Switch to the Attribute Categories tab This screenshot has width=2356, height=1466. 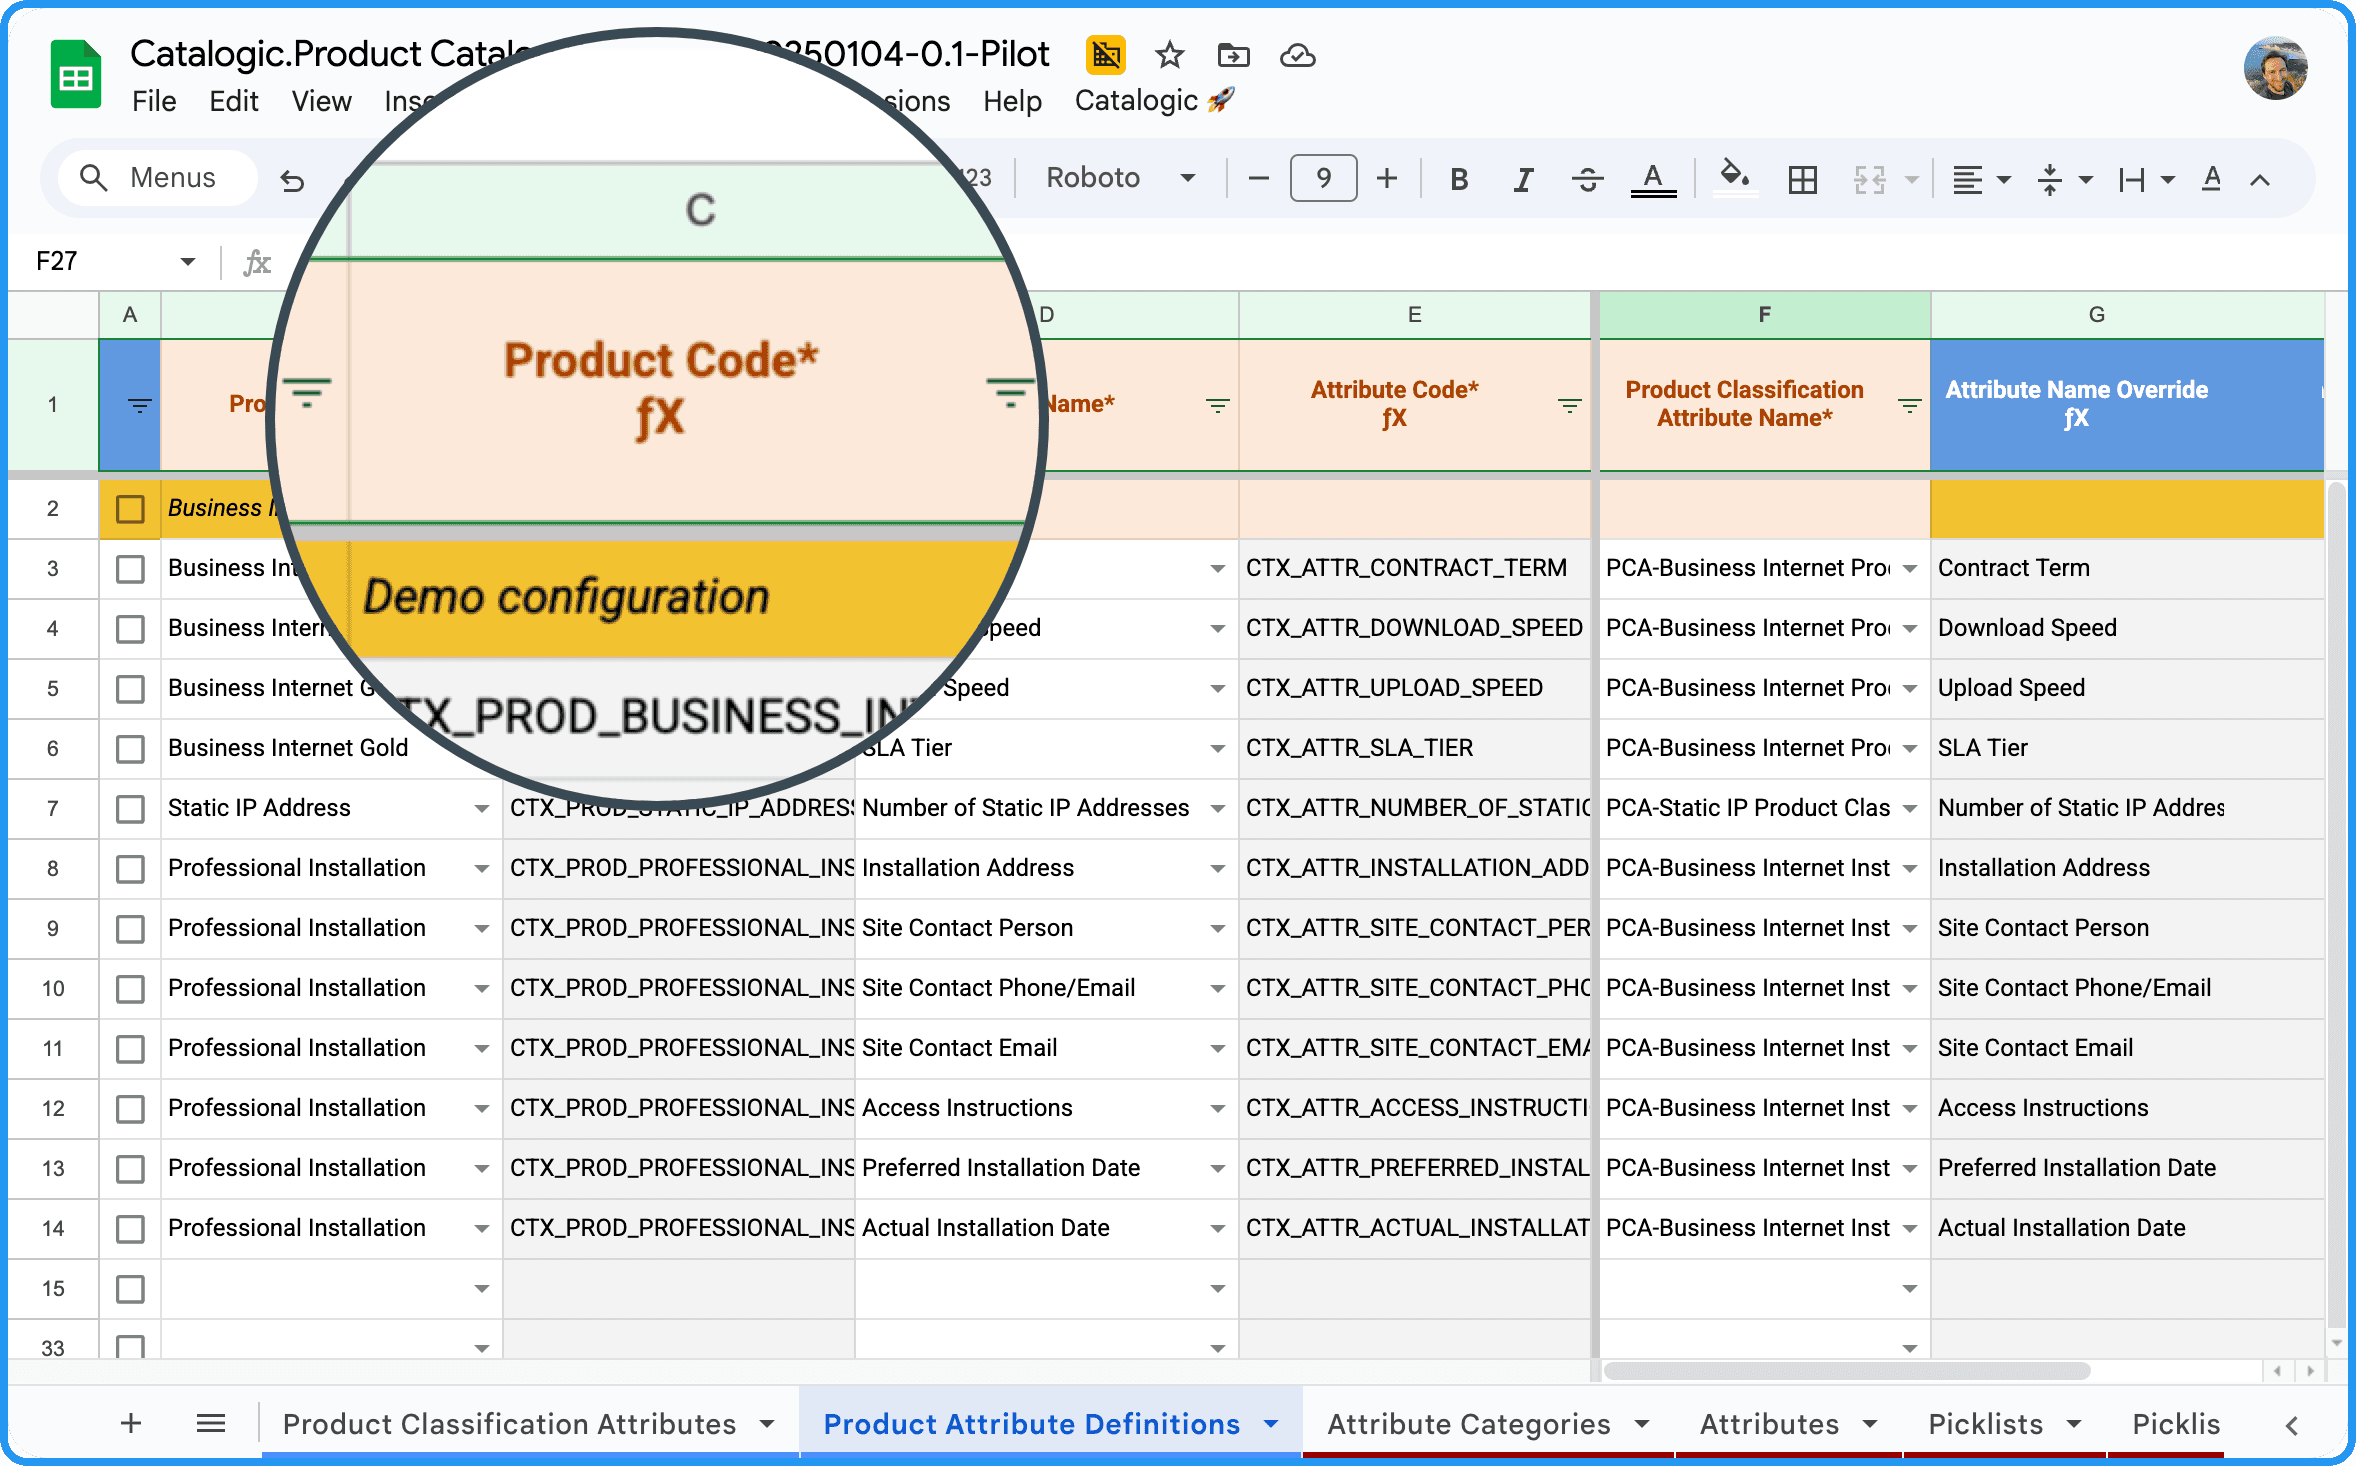coord(1468,1424)
